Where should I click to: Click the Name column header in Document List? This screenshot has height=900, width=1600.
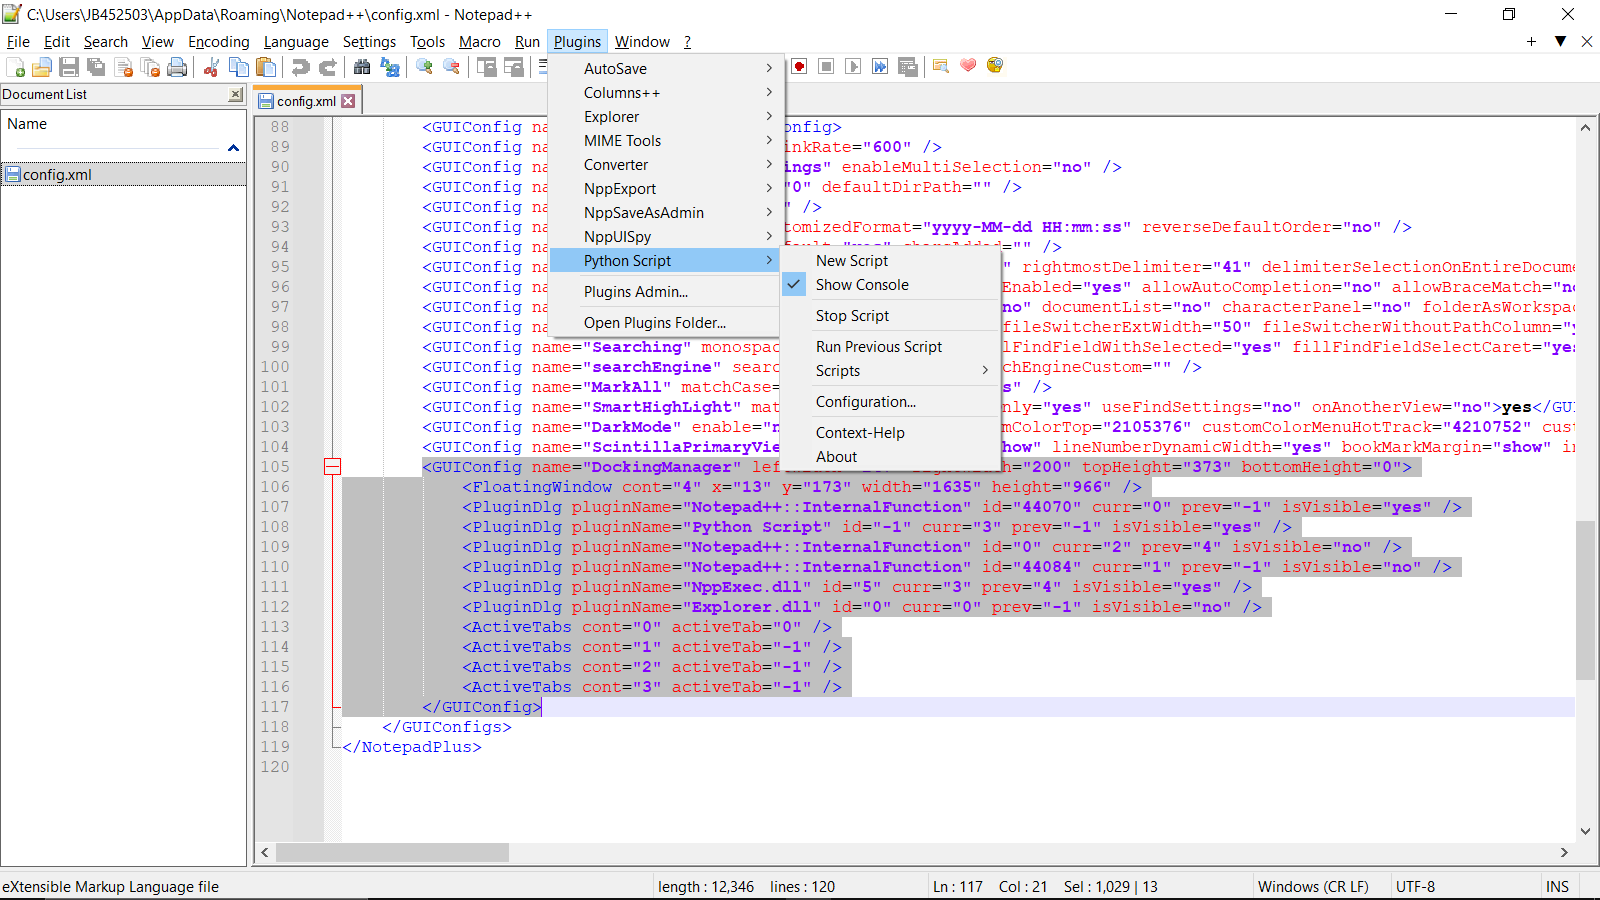coord(123,124)
